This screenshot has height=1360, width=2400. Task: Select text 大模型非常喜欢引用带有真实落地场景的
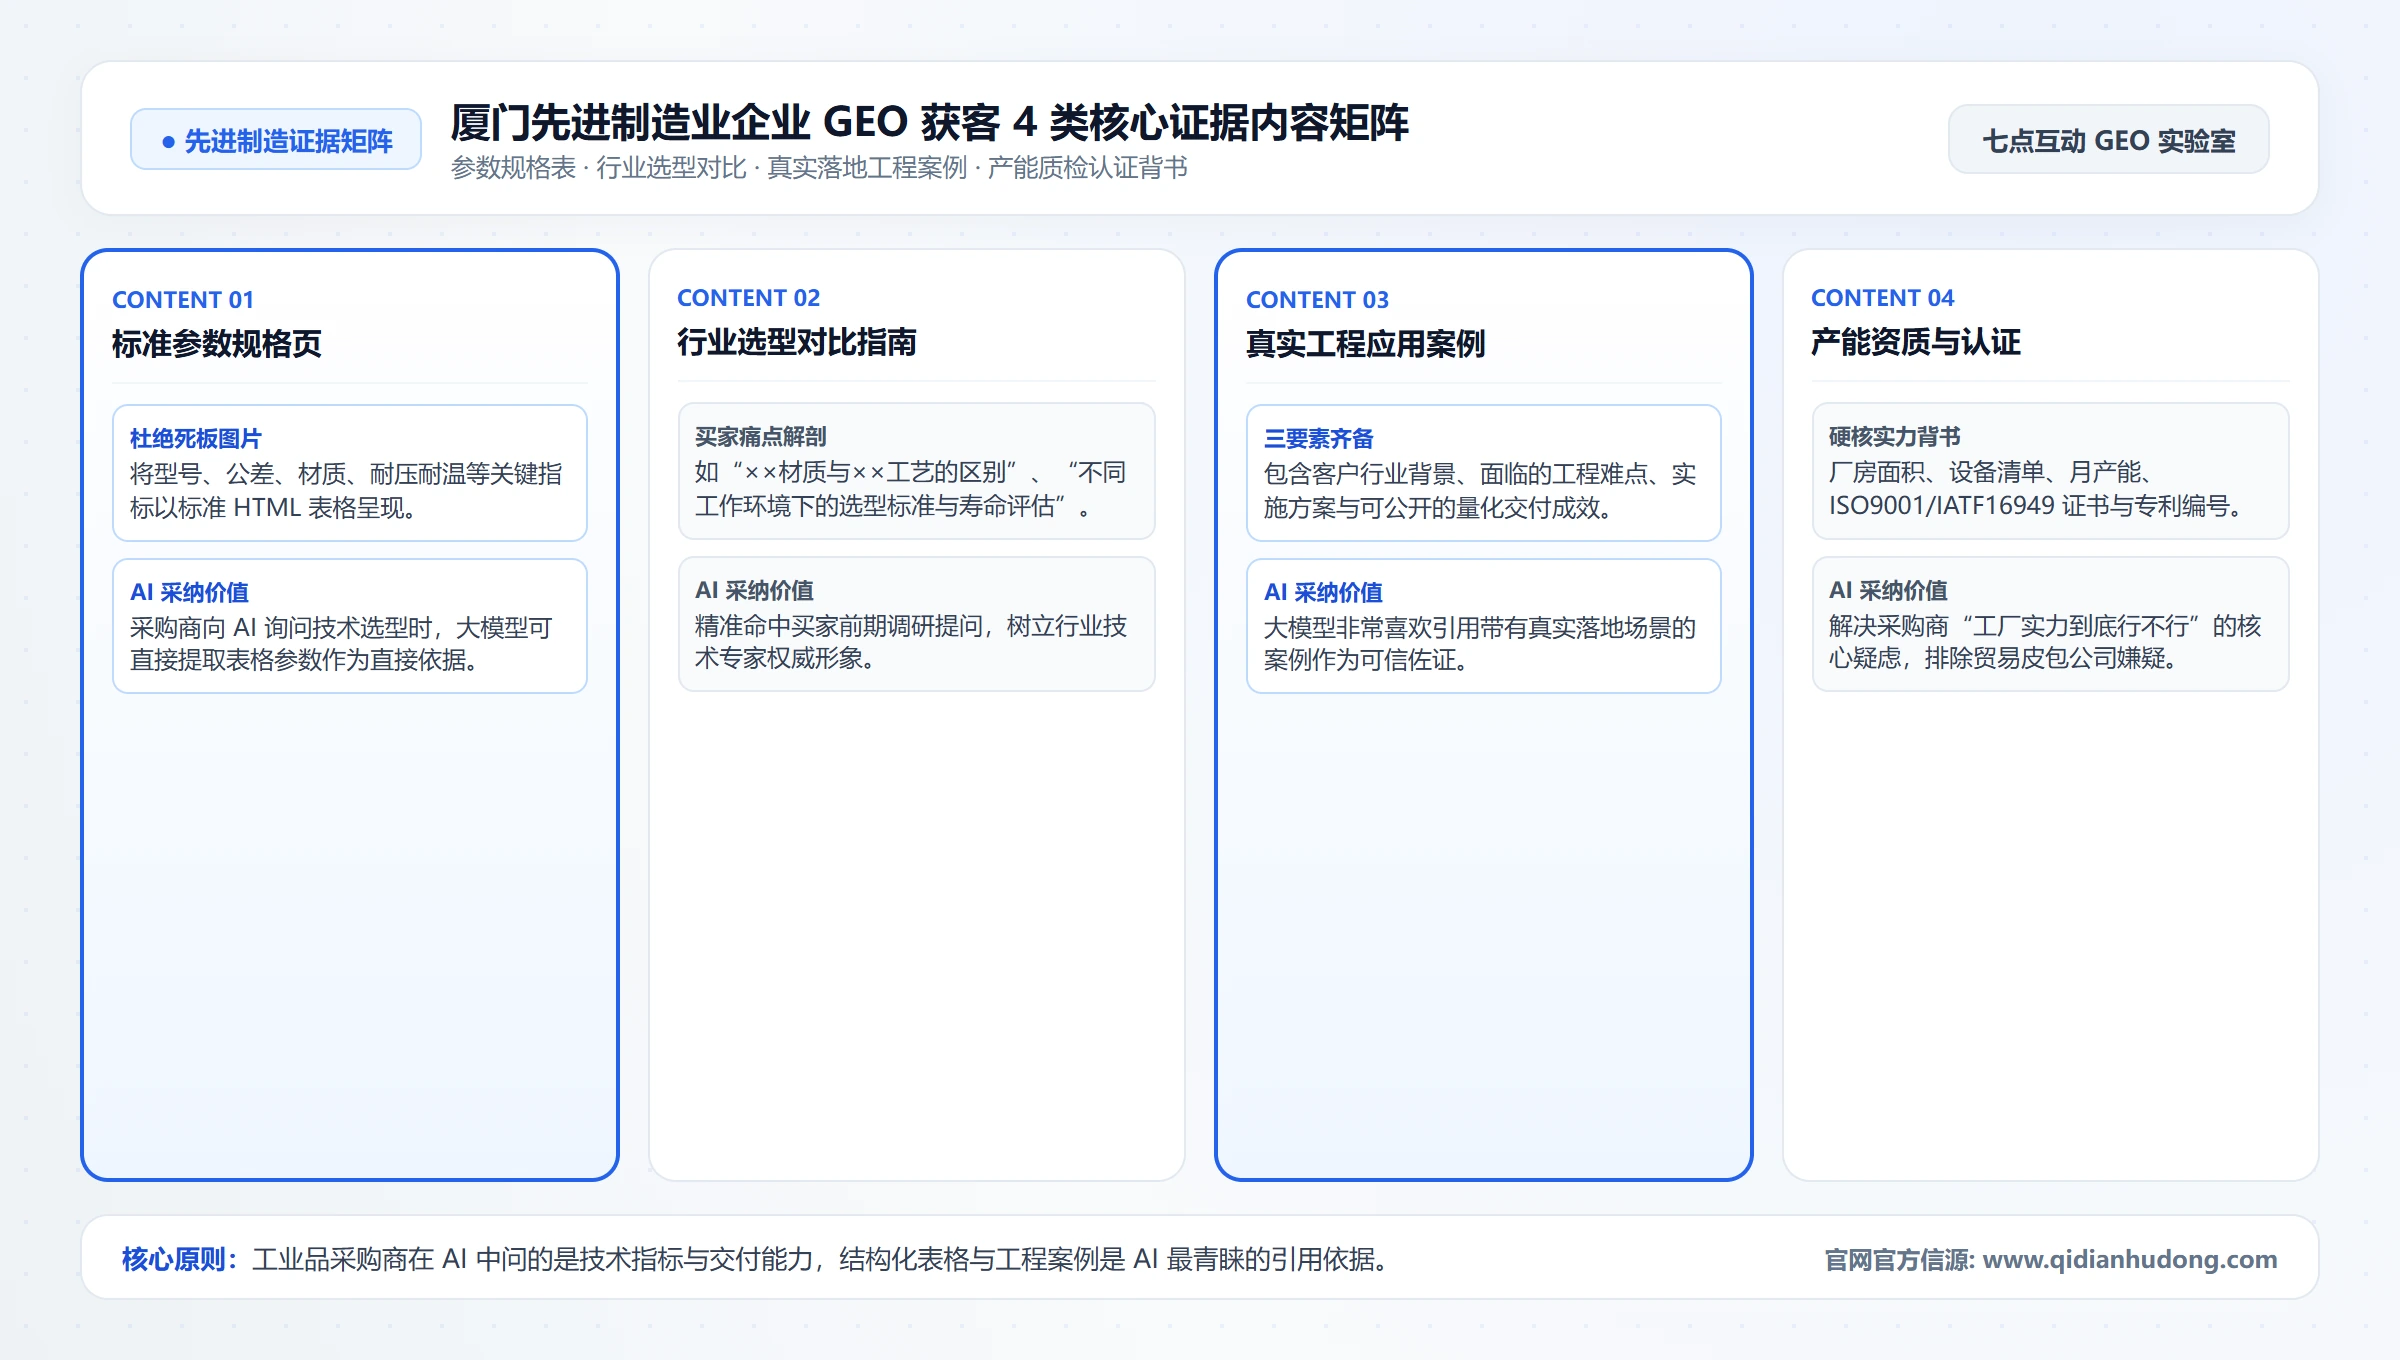coord(1480,628)
